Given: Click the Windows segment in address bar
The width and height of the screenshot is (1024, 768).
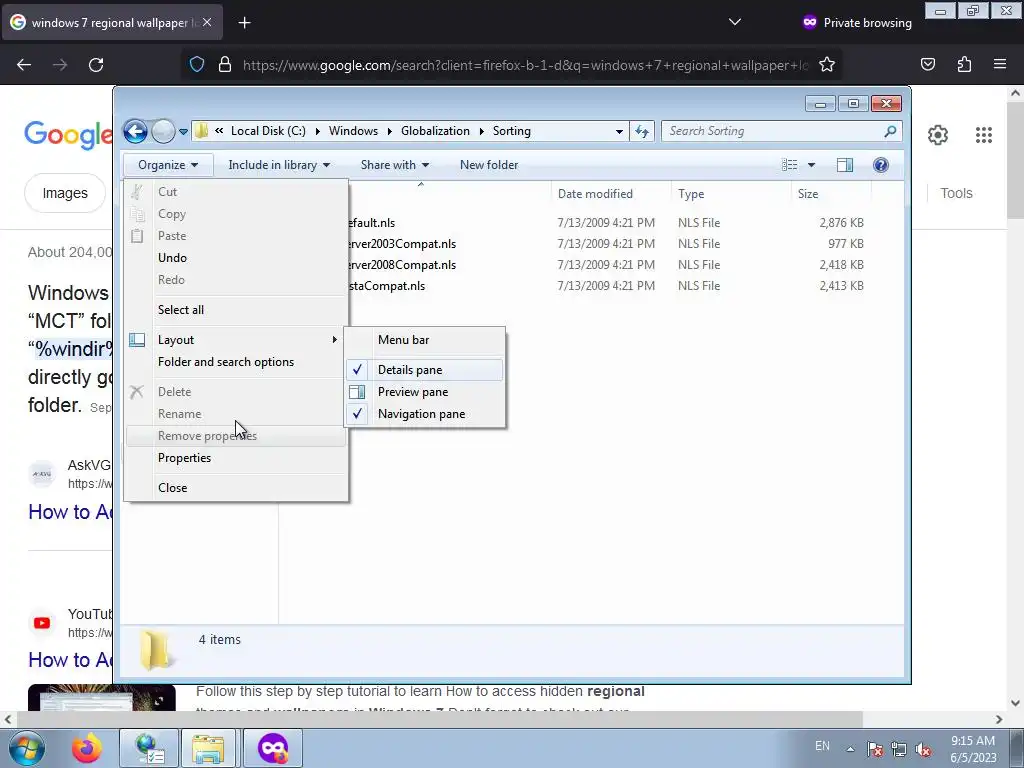Looking at the screenshot, I should pyautogui.click(x=353, y=131).
